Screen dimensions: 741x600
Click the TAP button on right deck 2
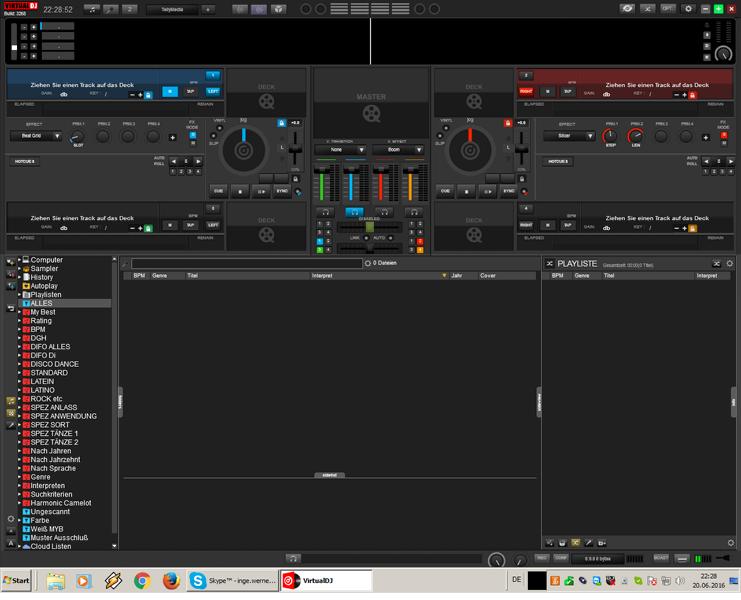[x=567, y=91]
